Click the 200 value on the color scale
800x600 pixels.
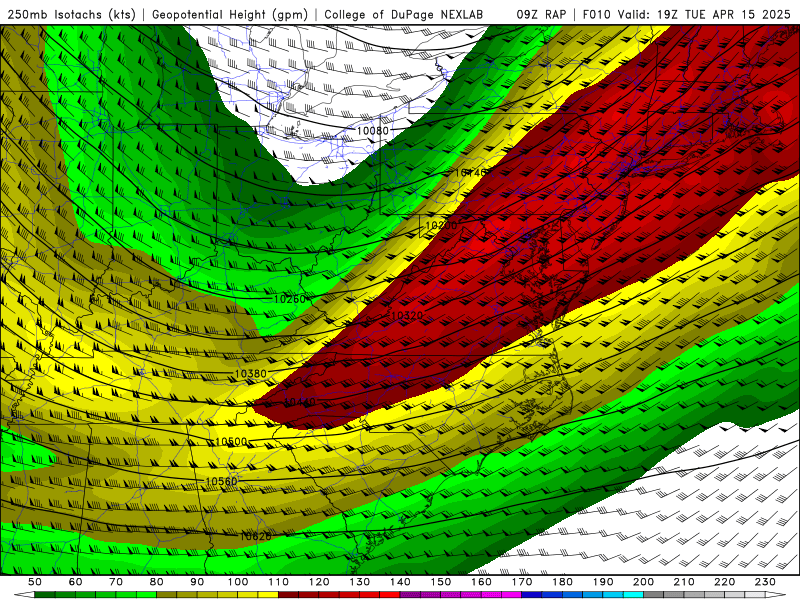(643, 582)
